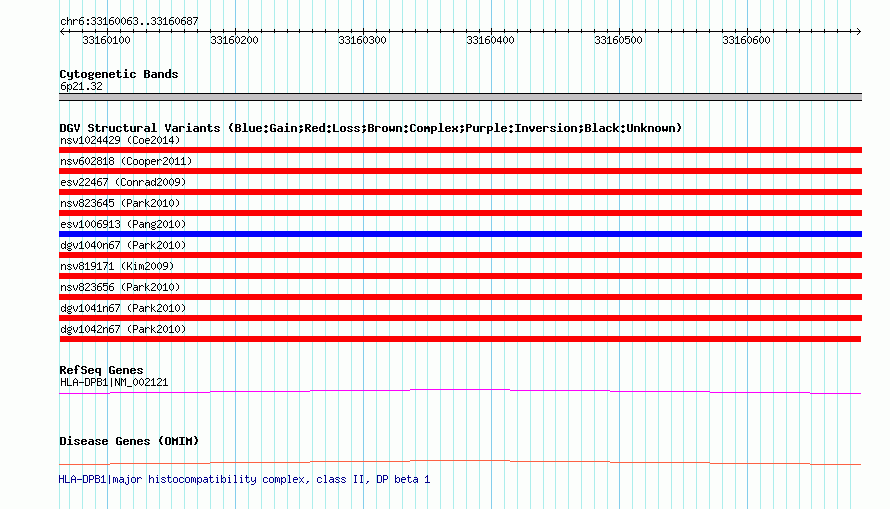Screen dimensions: 890x509
Task: Click the 33160200 ruler position
Action: click(x=234, y=40)
